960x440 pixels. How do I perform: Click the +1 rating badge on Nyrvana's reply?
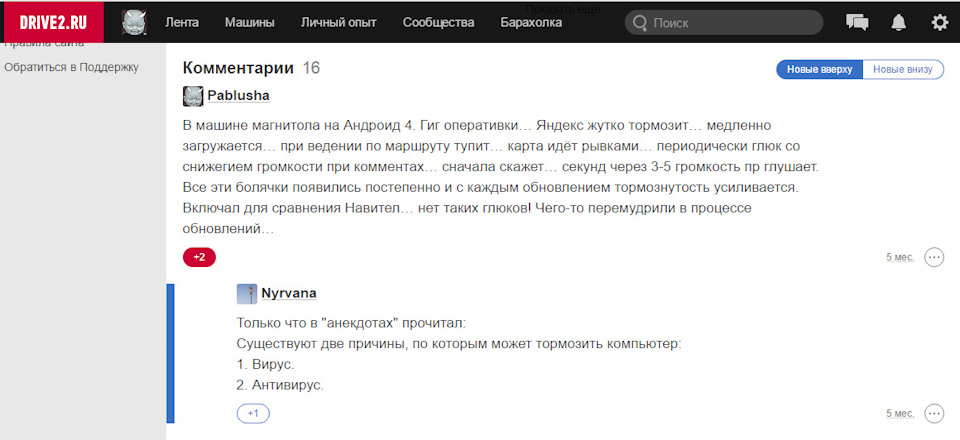[253, 414]
